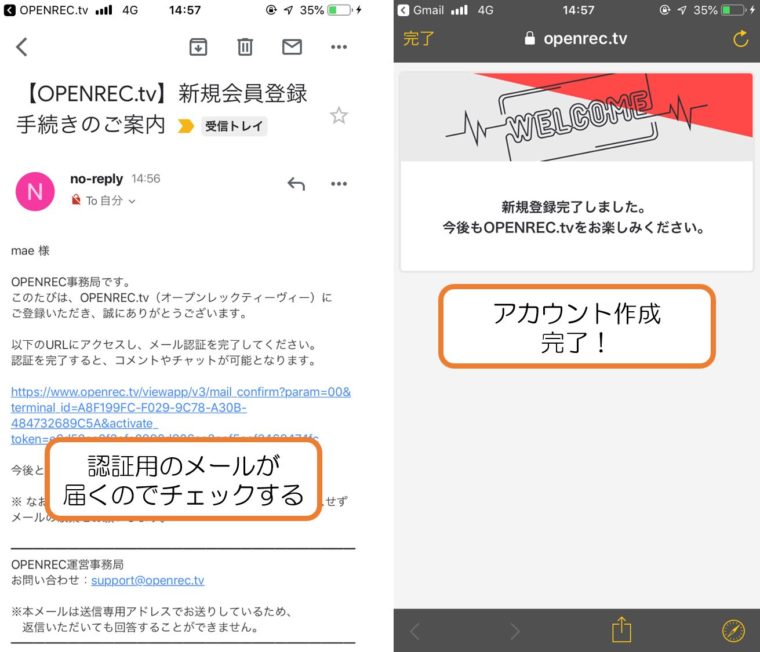Tap the browser back arrow in bottom bar

click(x=415, y=631)
